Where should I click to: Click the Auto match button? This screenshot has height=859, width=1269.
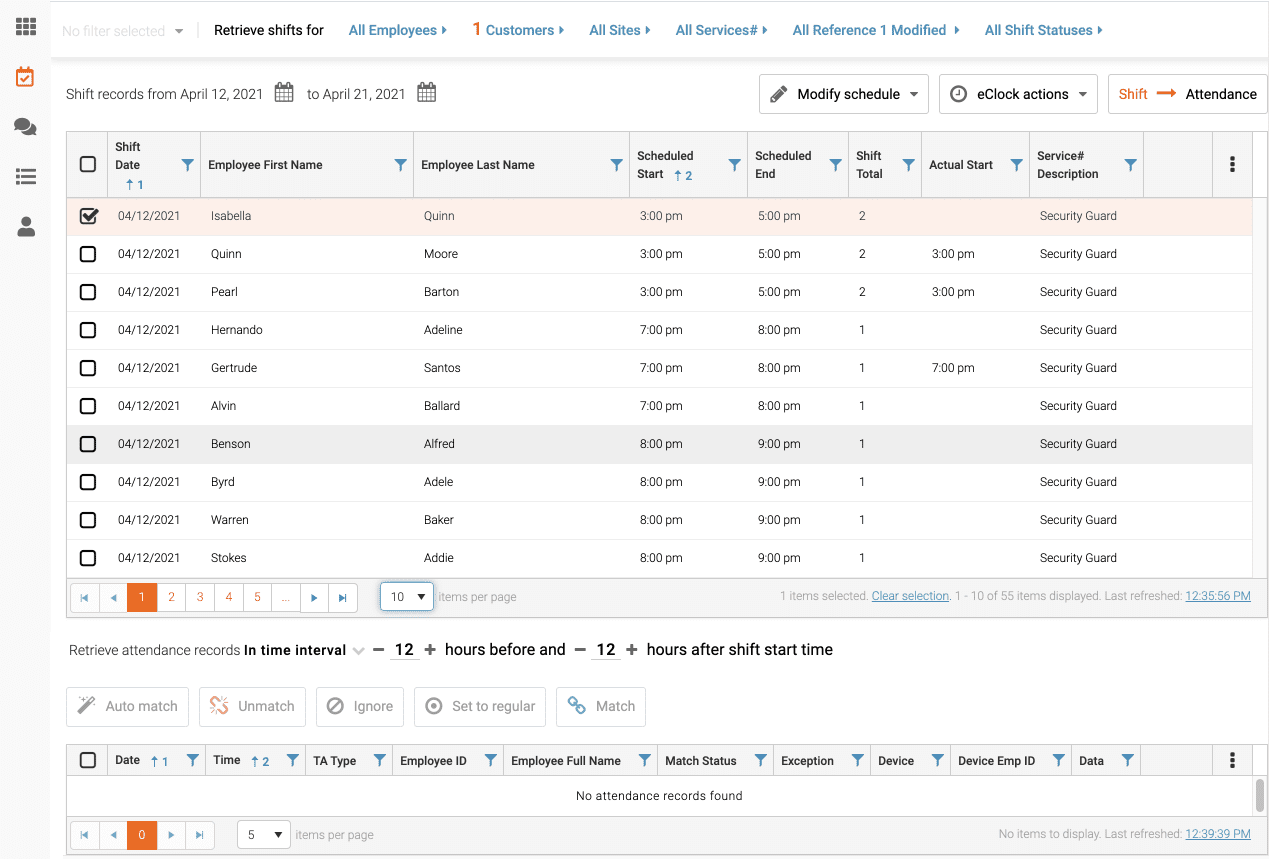pos(128,706)
